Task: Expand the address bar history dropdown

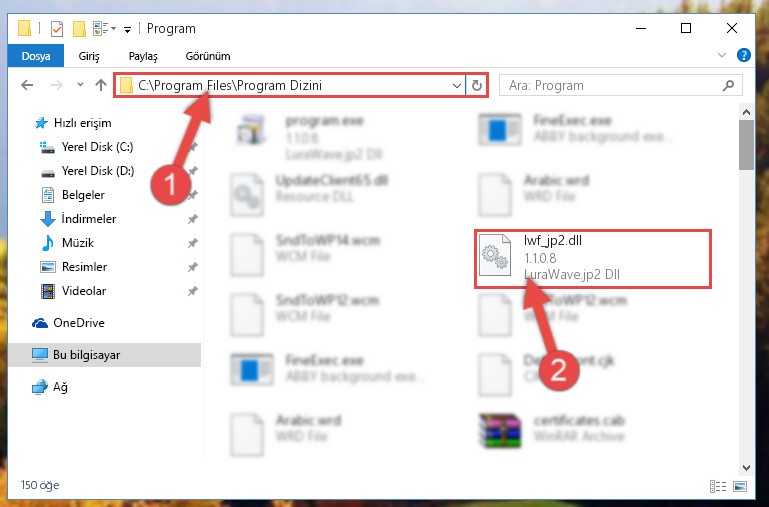Action: pyautogui.click(x=457, y=86)
